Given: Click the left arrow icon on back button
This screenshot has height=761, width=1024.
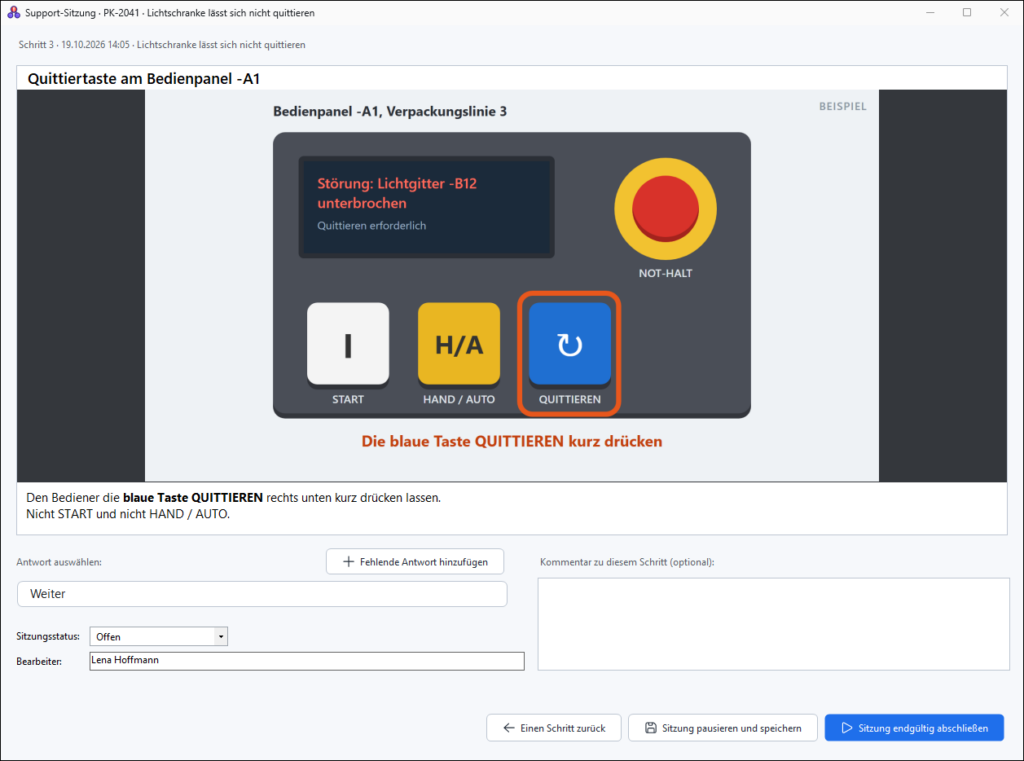Looking at the screenshot, I should click(509, 728).
